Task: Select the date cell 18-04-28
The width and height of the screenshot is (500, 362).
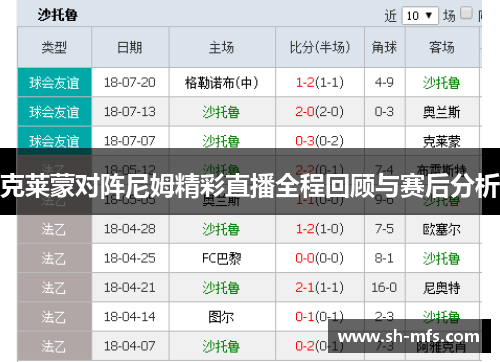Action: tap(130, 229)
